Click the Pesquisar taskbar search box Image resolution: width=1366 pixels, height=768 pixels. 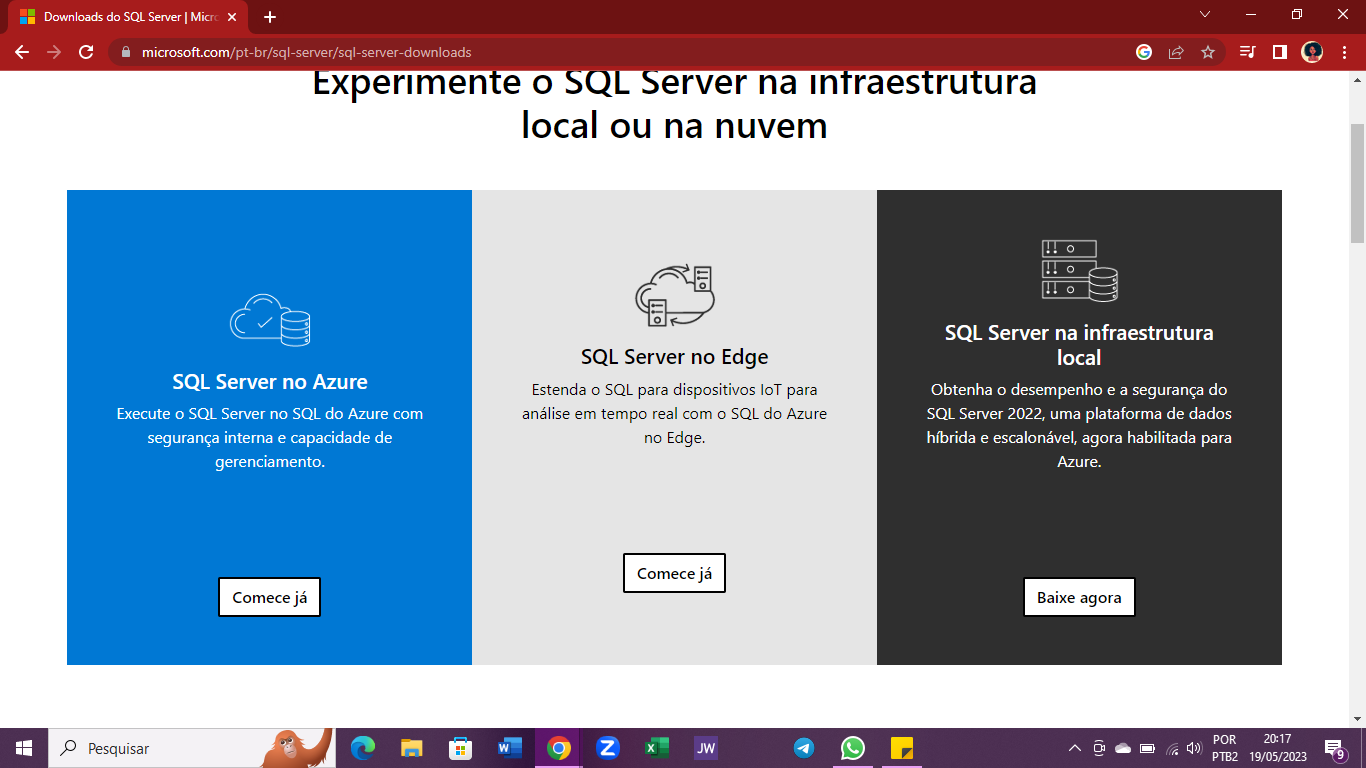[192, 748]
